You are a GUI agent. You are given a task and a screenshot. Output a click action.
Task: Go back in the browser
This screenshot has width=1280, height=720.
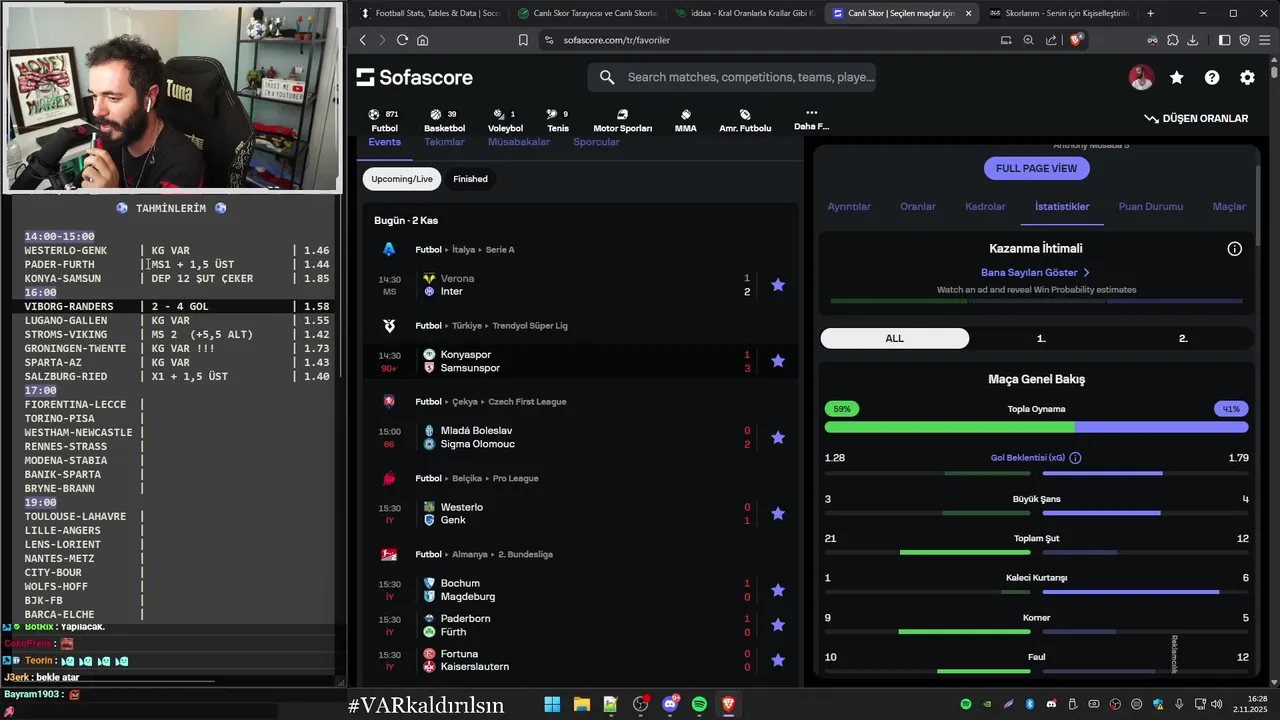click(x=363, y=40)
